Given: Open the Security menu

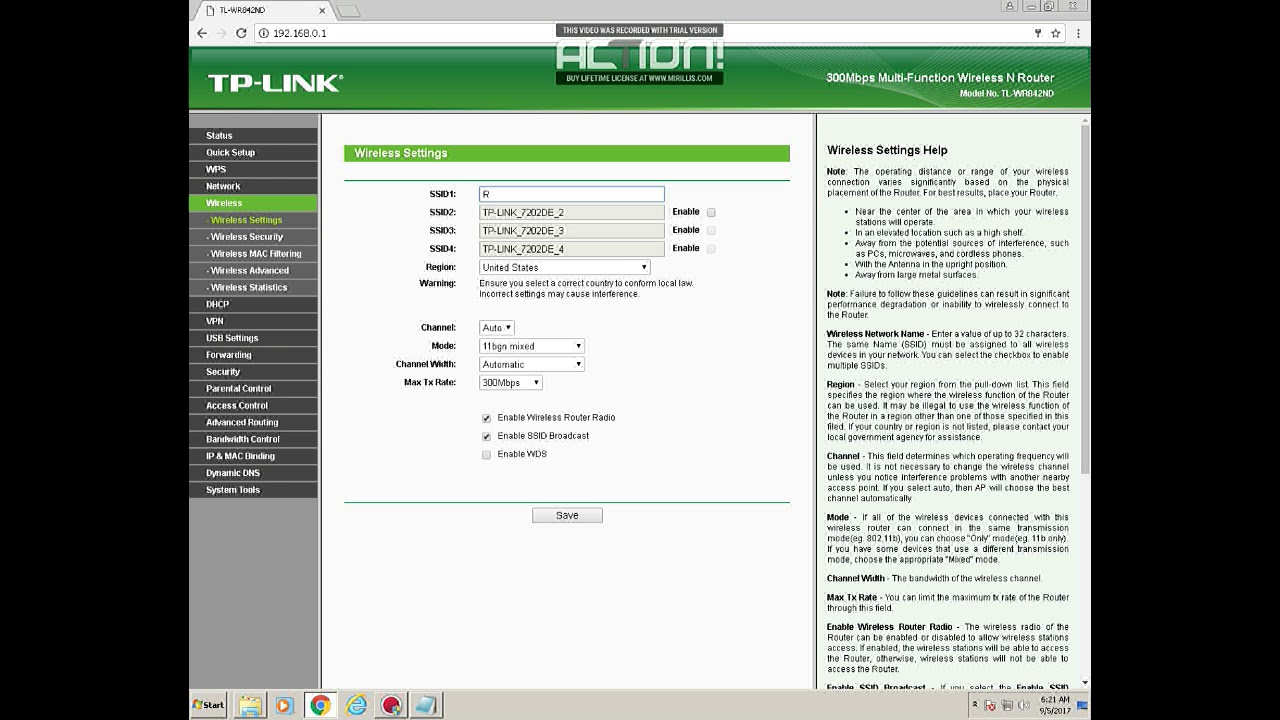Looking at the screenshot, I should (254, 372).
